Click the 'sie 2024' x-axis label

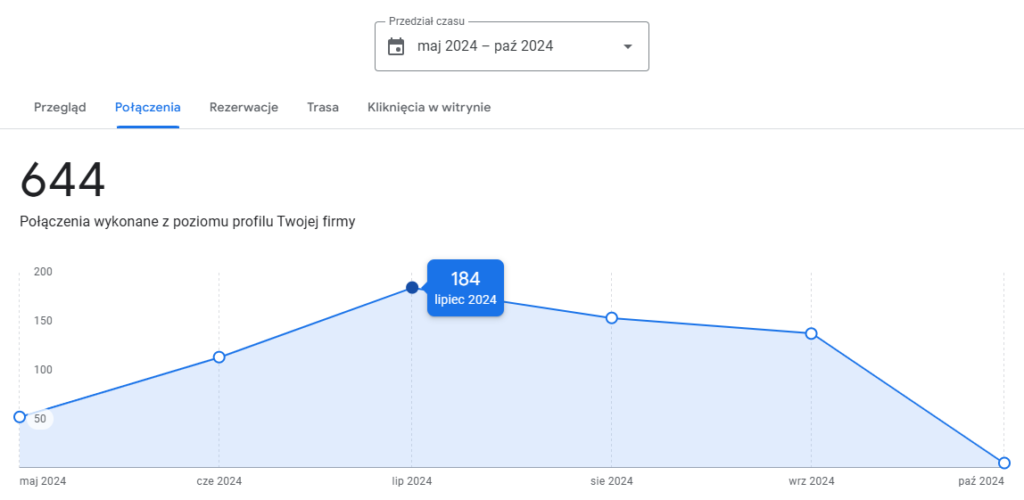612,482
